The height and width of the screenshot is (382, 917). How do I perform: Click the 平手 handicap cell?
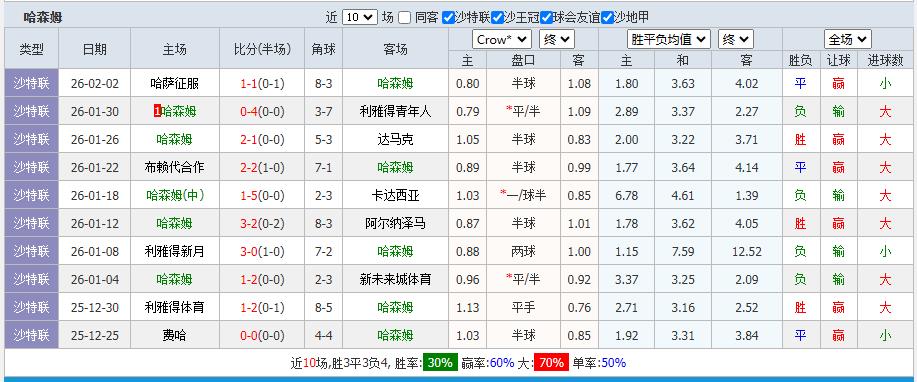click(523, 307)
